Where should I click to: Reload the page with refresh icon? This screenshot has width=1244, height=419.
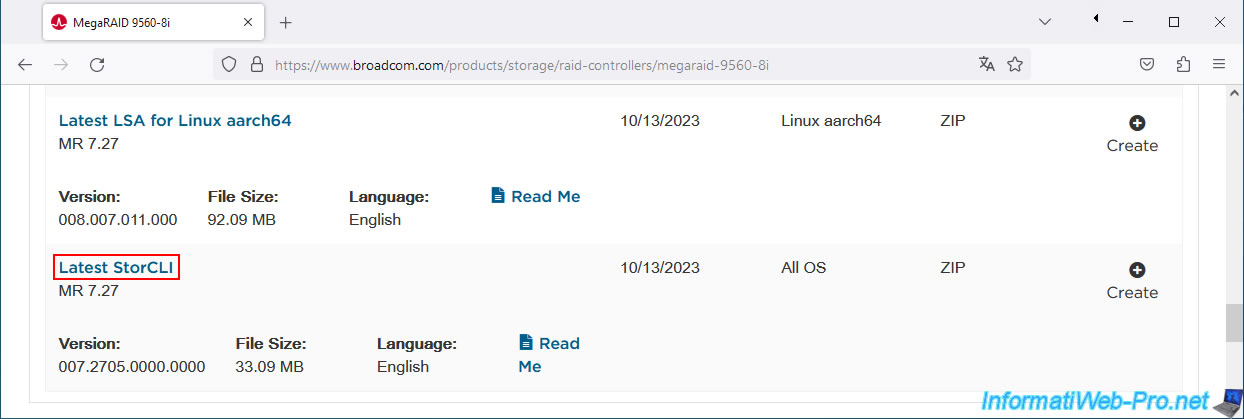97,64
